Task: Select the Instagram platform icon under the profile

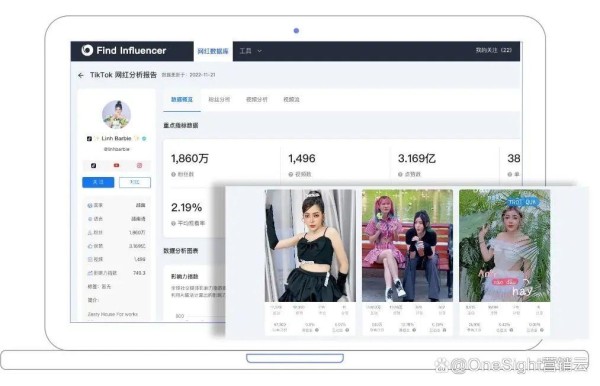Action: [139, 166]
